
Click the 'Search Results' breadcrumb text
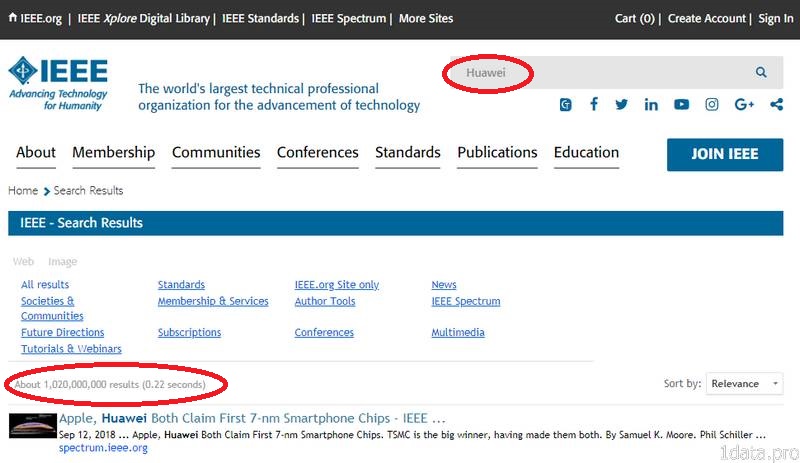coord(88,190)
